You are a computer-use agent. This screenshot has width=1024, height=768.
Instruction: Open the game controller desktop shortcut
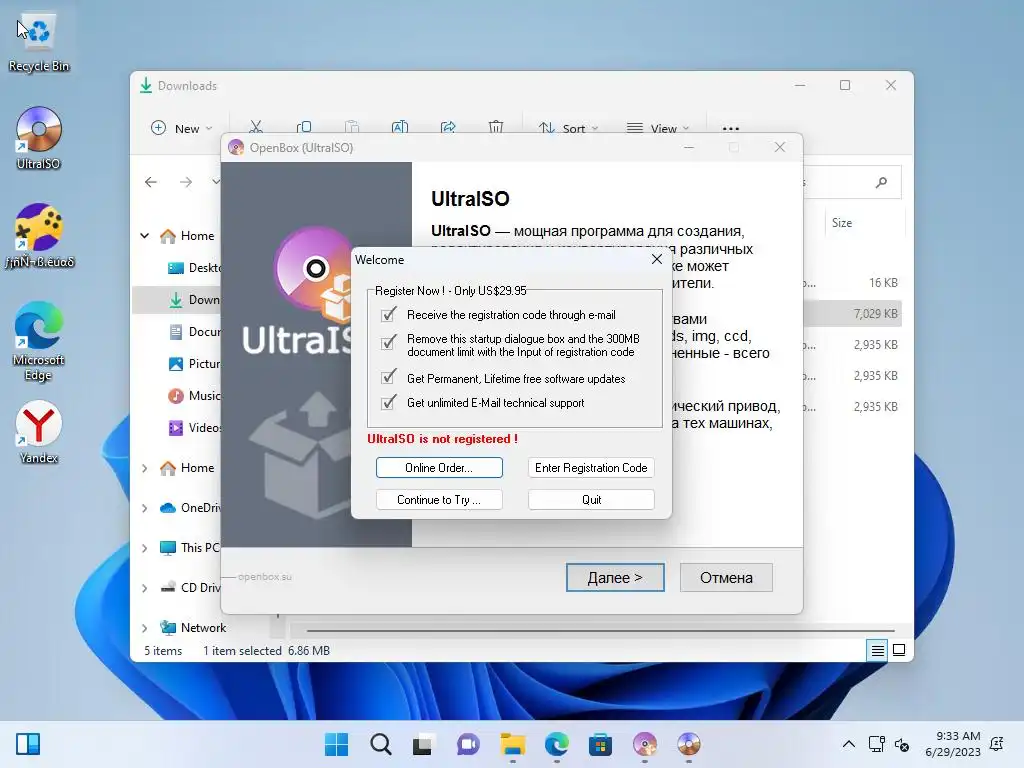coord(39,236)
